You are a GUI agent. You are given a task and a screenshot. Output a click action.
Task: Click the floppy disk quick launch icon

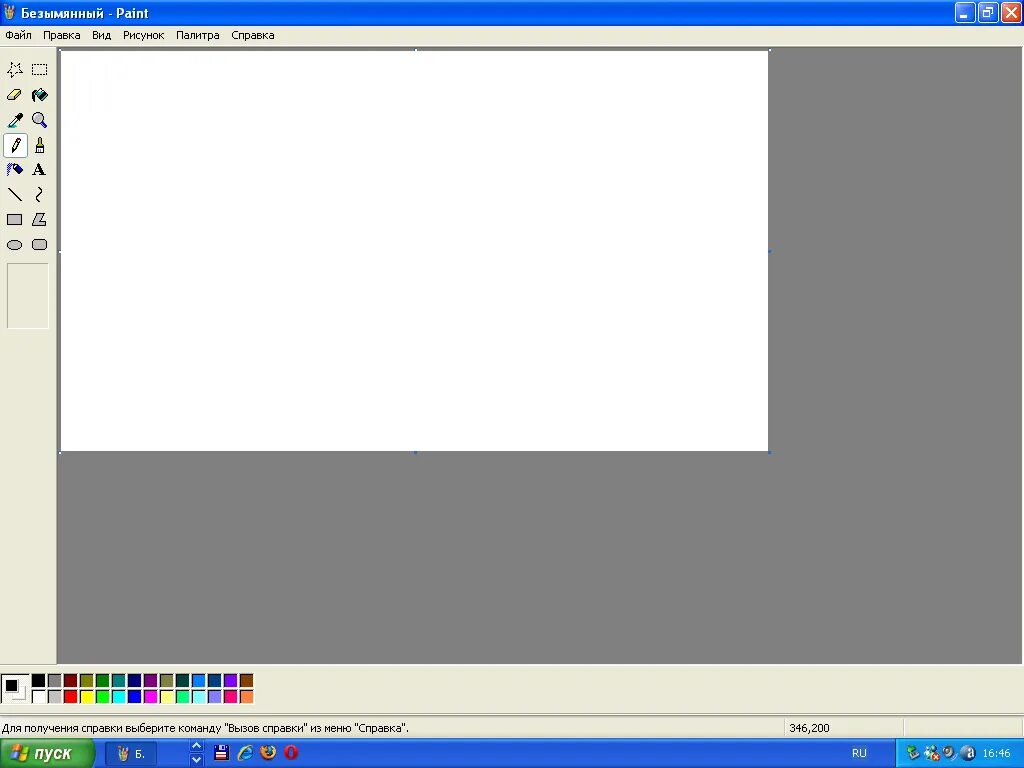click(x=221, y=753)
